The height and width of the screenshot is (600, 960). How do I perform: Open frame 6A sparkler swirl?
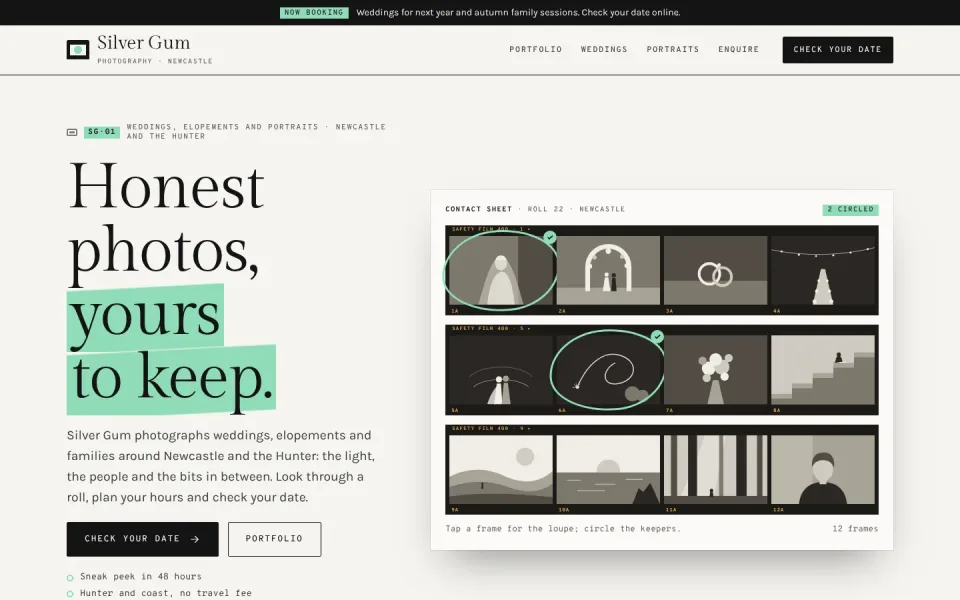[608, 370]
